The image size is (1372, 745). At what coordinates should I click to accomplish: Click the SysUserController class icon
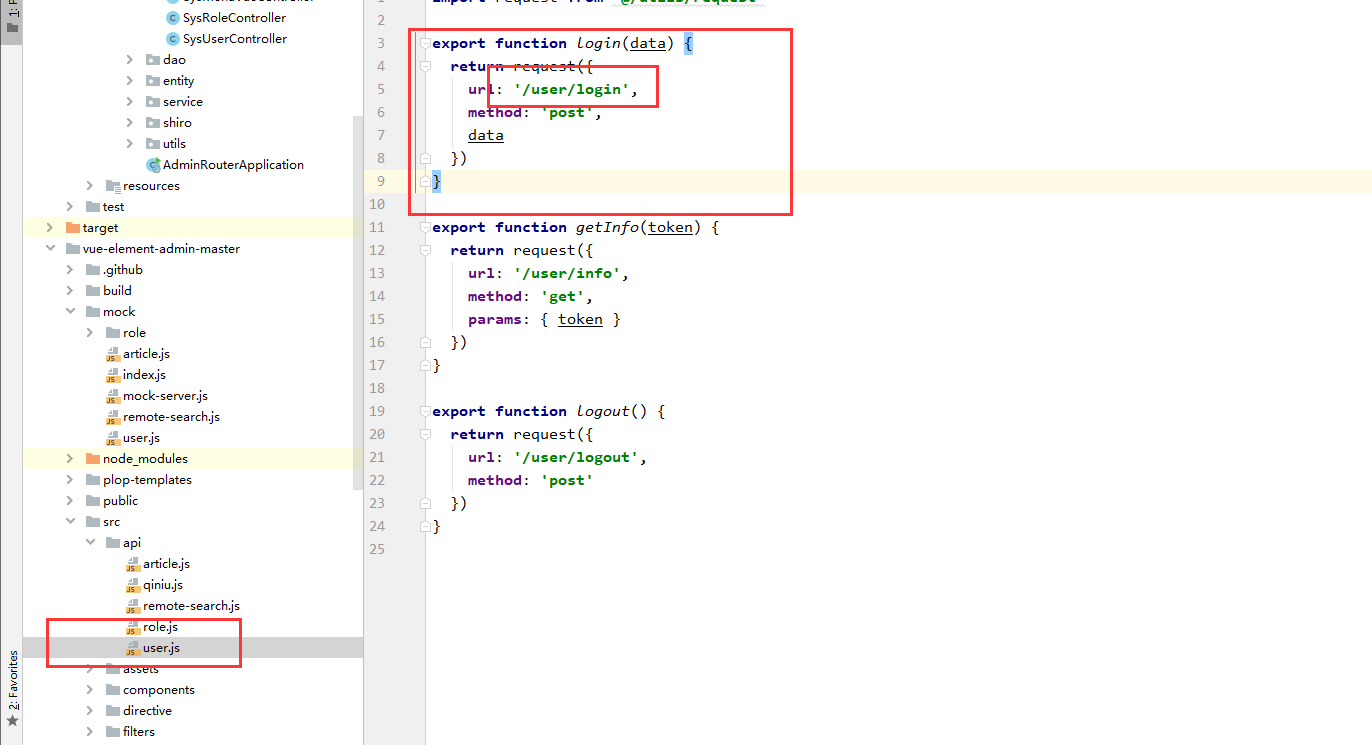pos(173,39)
